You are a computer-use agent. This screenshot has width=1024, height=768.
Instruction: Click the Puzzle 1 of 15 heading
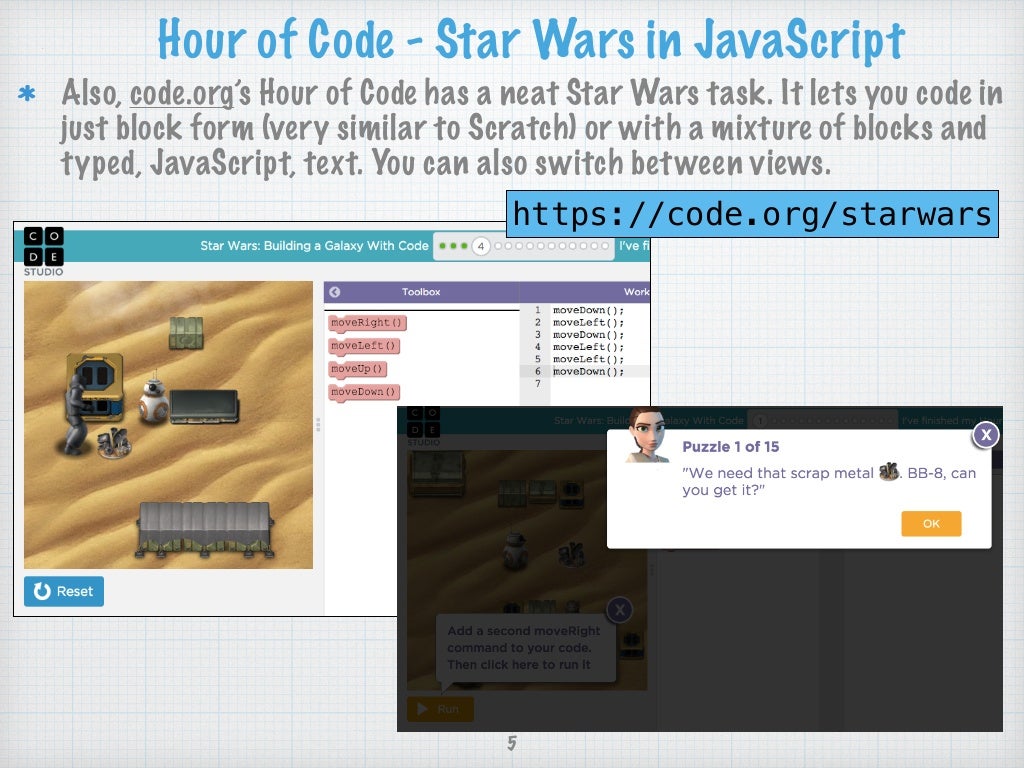click(731, 447)
